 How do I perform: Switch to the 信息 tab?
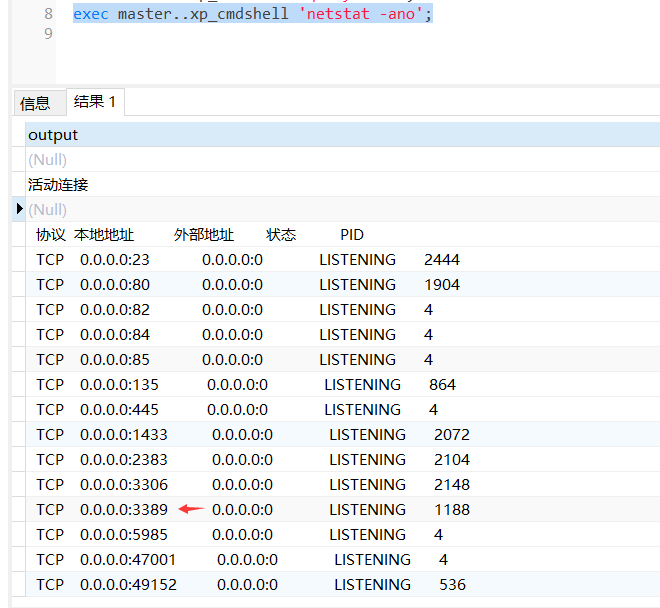coord(35,103)
